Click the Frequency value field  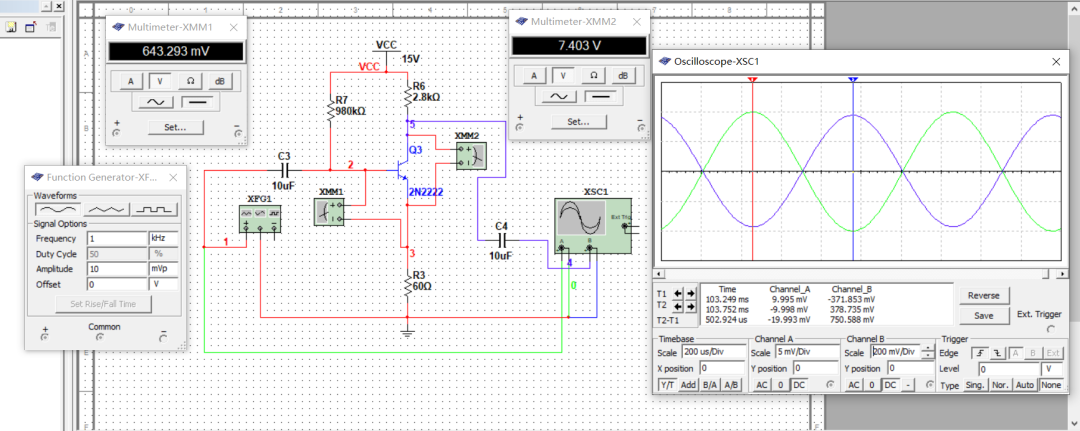pyautogui.click(x=117, y=238)
